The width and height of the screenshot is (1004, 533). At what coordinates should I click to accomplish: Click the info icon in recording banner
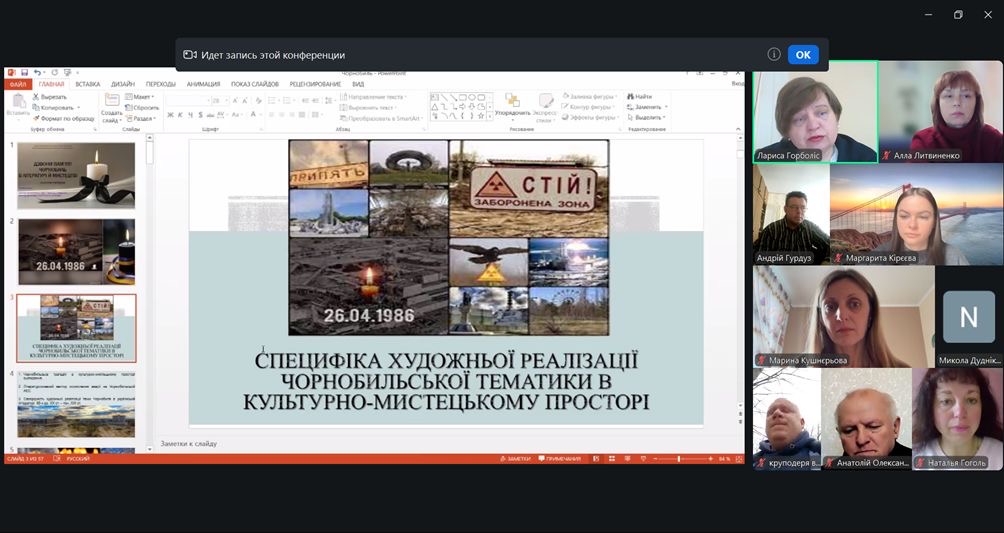[x=774, y=54]
